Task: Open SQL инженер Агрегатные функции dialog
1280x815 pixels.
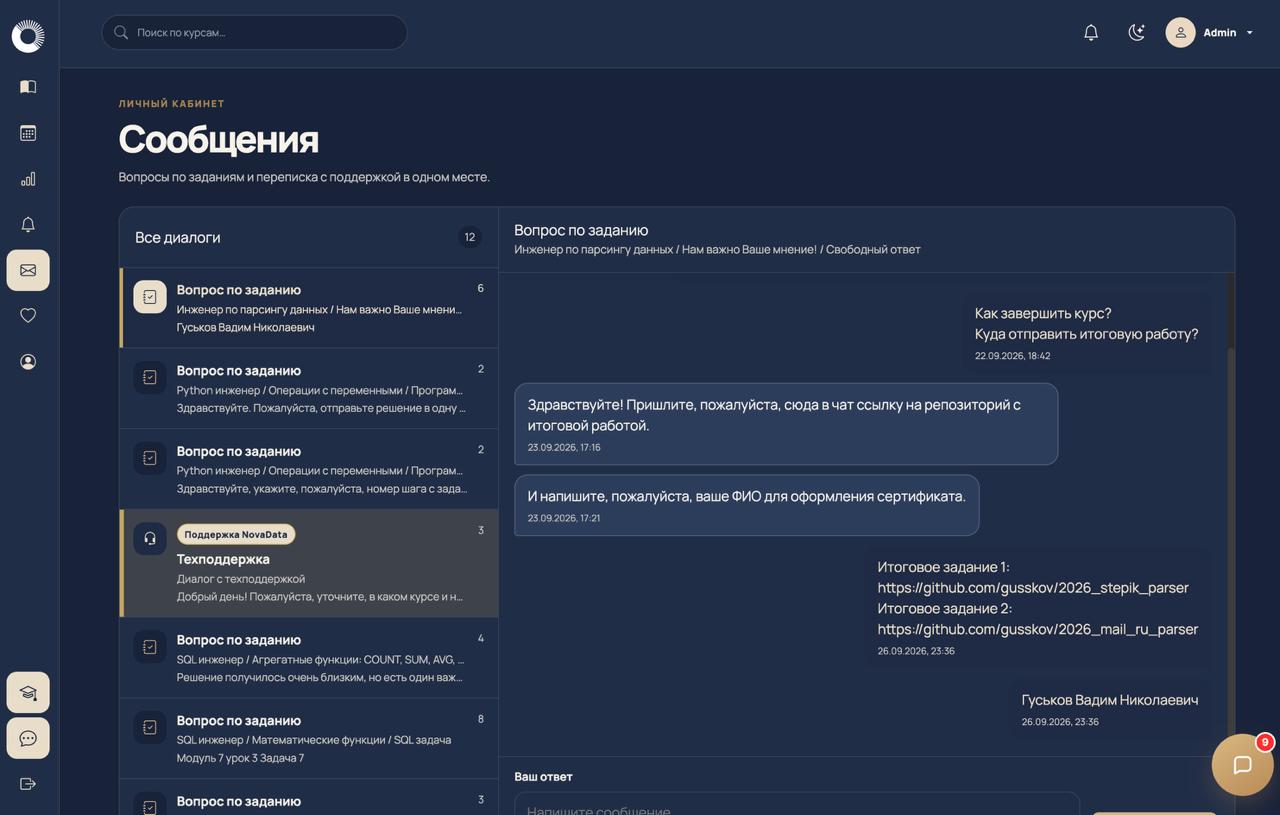Action: (309, 658)
